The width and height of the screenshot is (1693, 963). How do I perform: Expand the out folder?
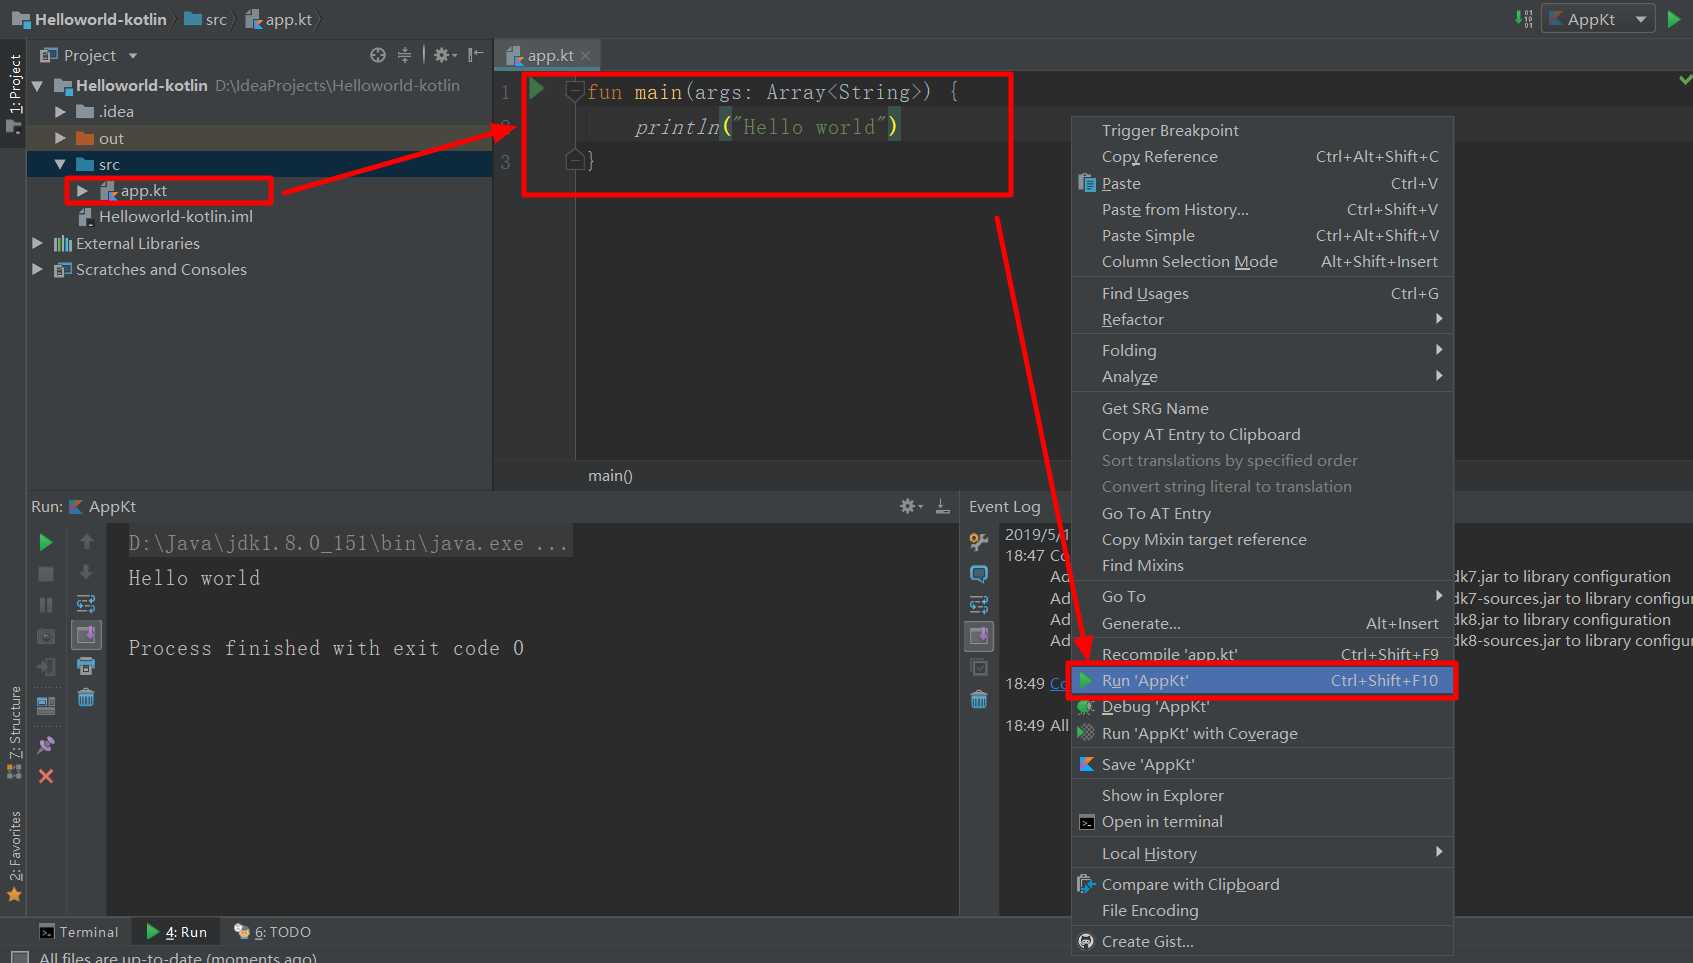[60, 138]
